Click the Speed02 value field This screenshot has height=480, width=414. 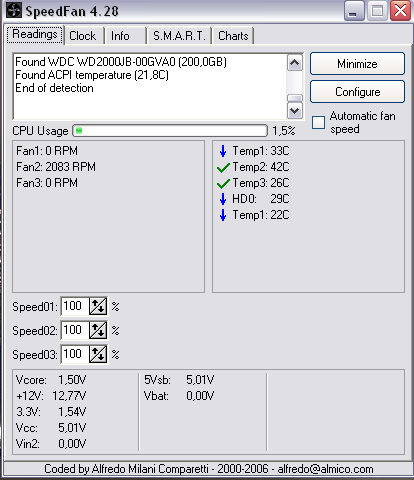point(75,330)
